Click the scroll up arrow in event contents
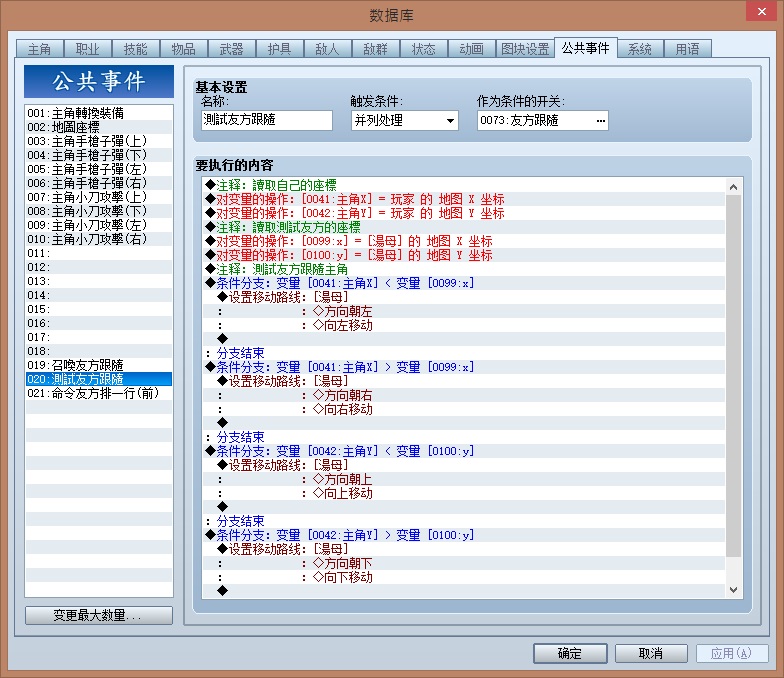784x678 pixels. (734, 187)
